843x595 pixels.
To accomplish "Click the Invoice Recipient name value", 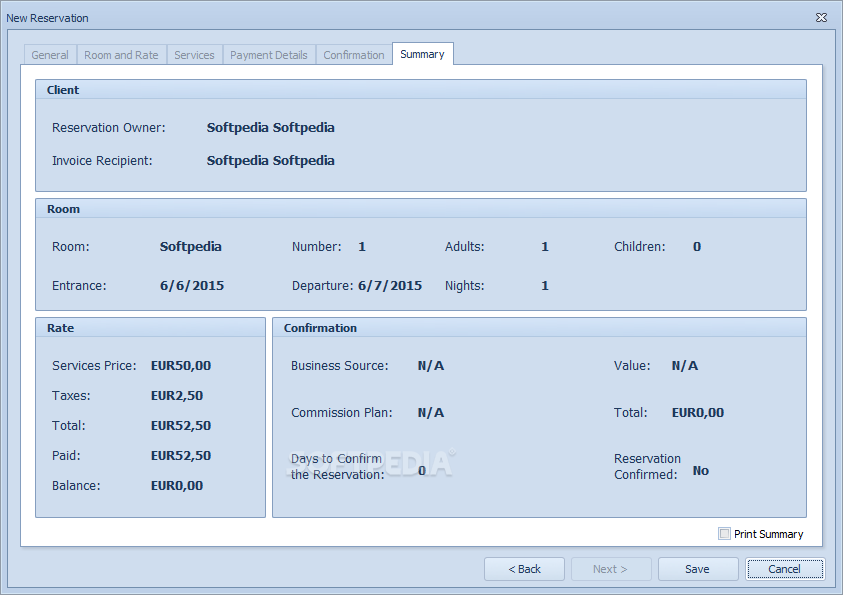I will (x=270, y=161).
